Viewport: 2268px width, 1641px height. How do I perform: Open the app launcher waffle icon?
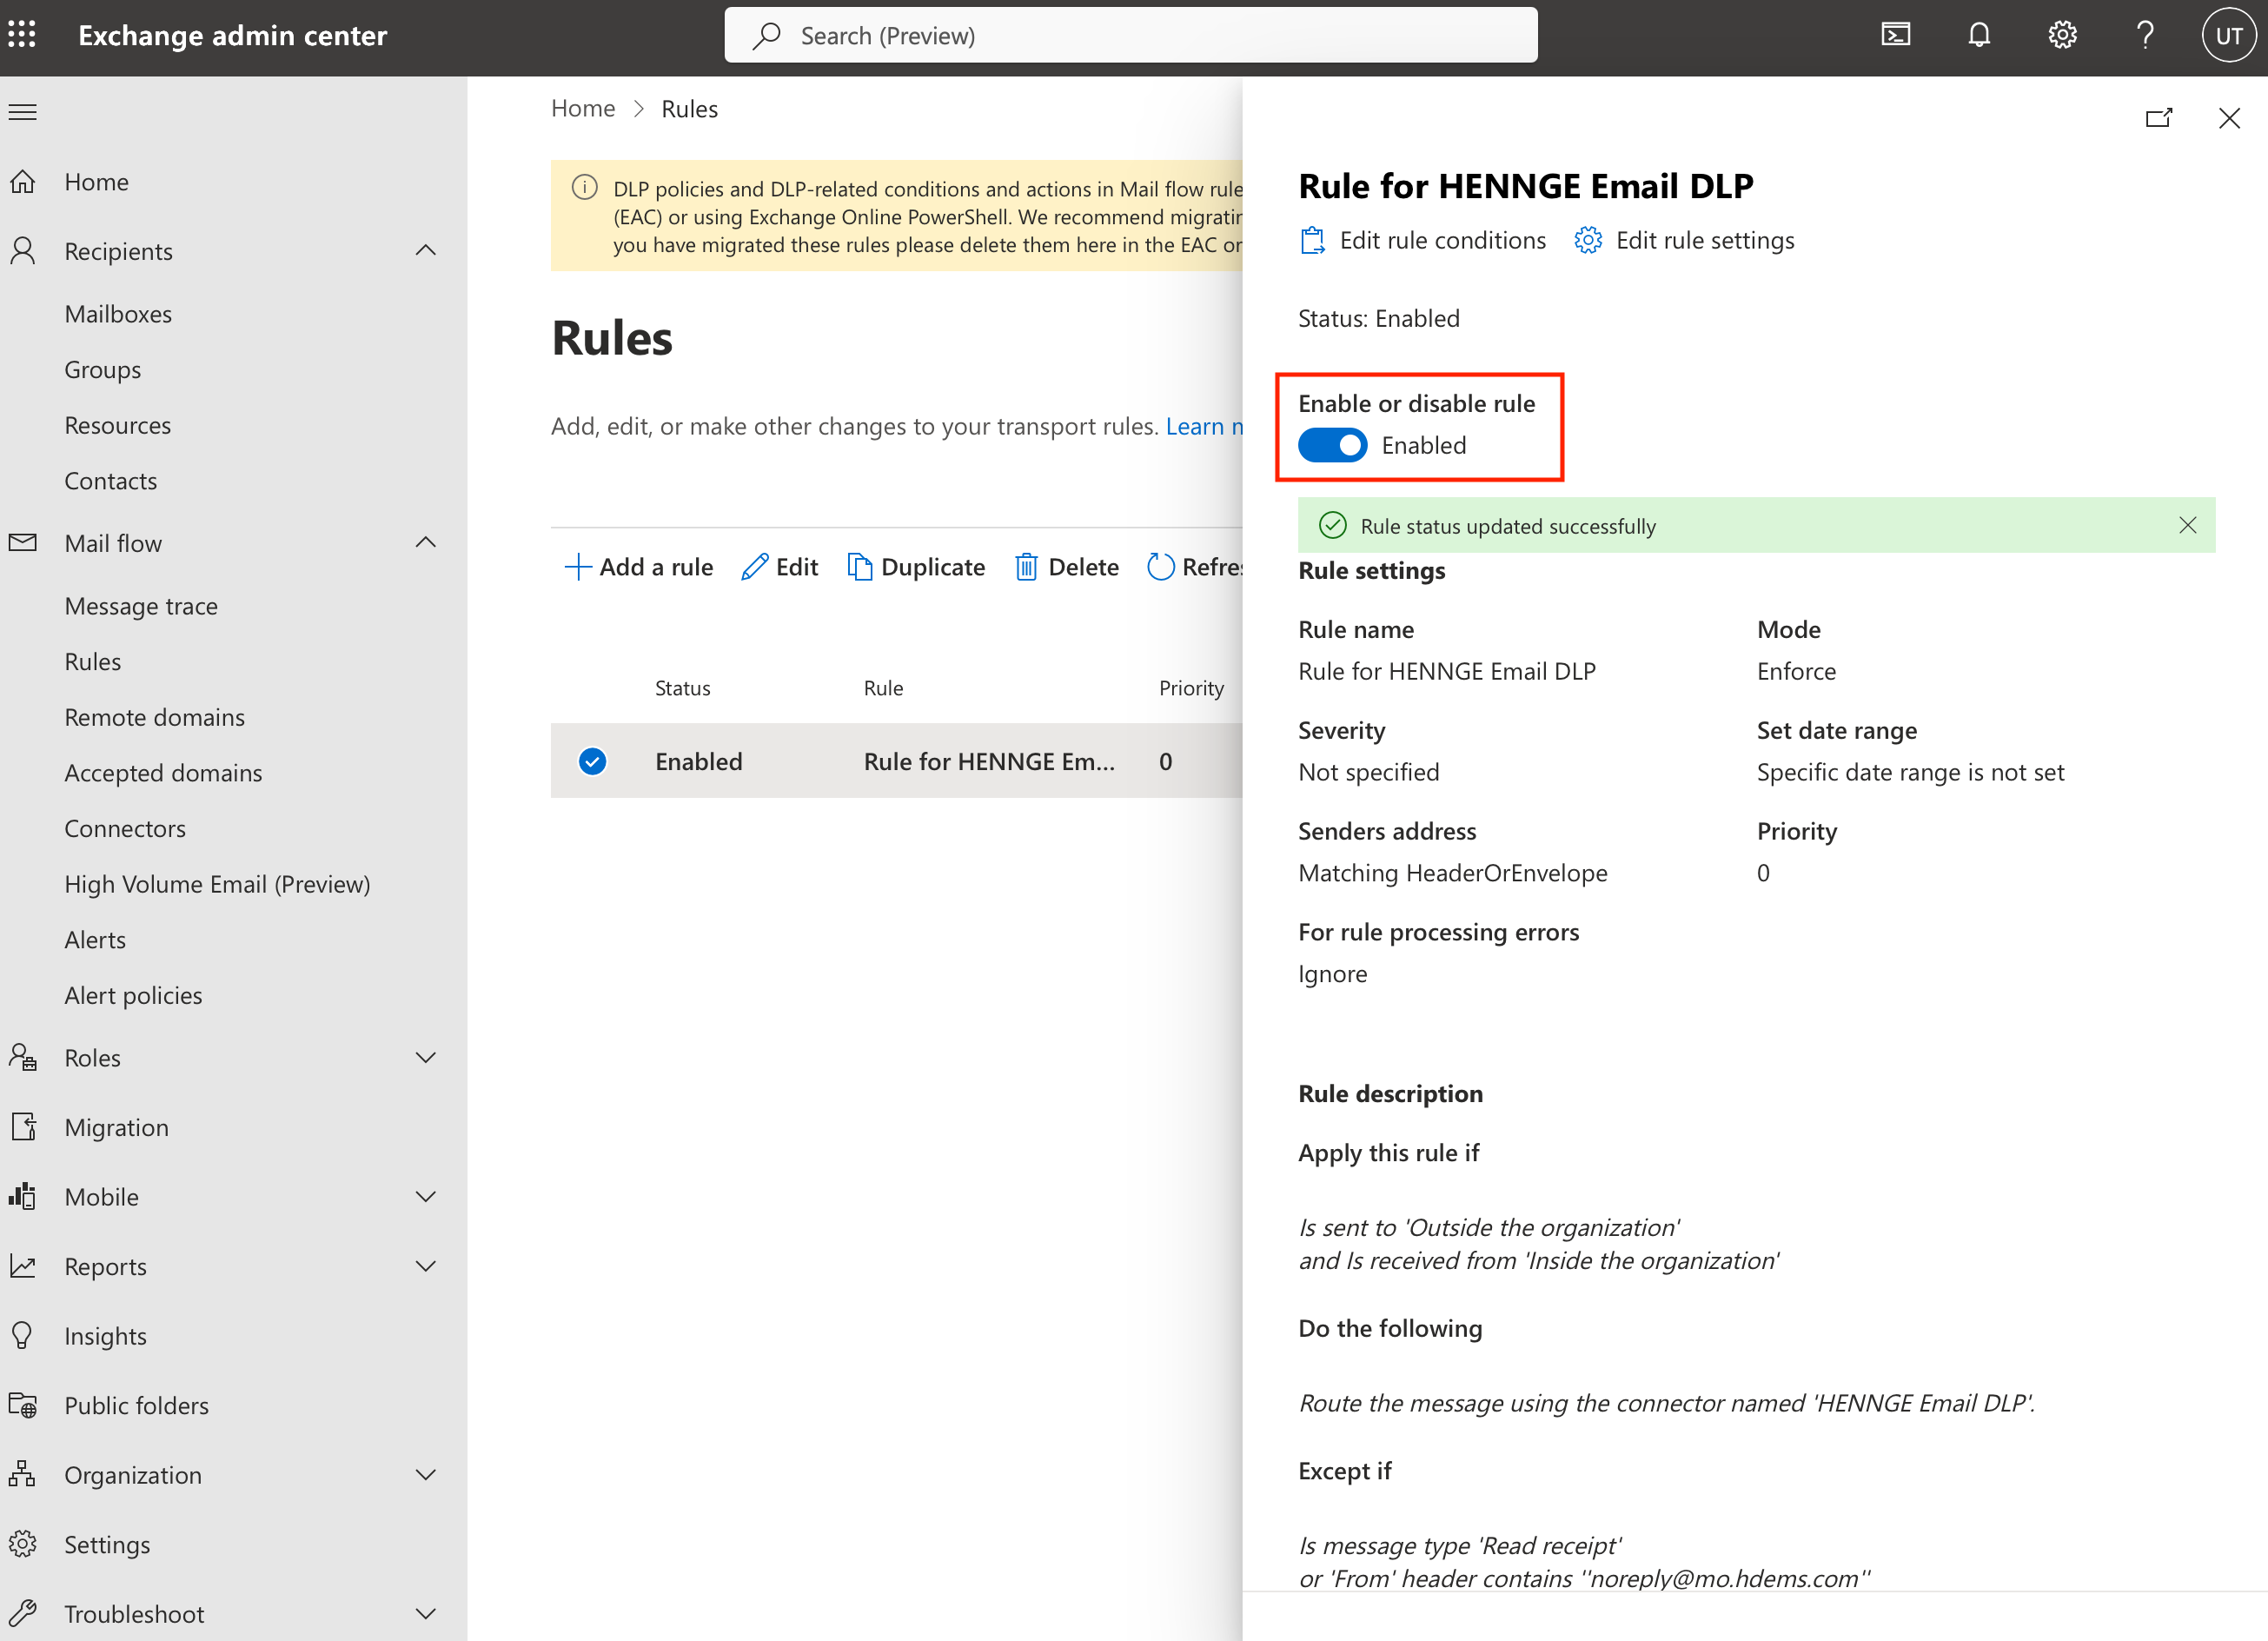coord(22,35)
